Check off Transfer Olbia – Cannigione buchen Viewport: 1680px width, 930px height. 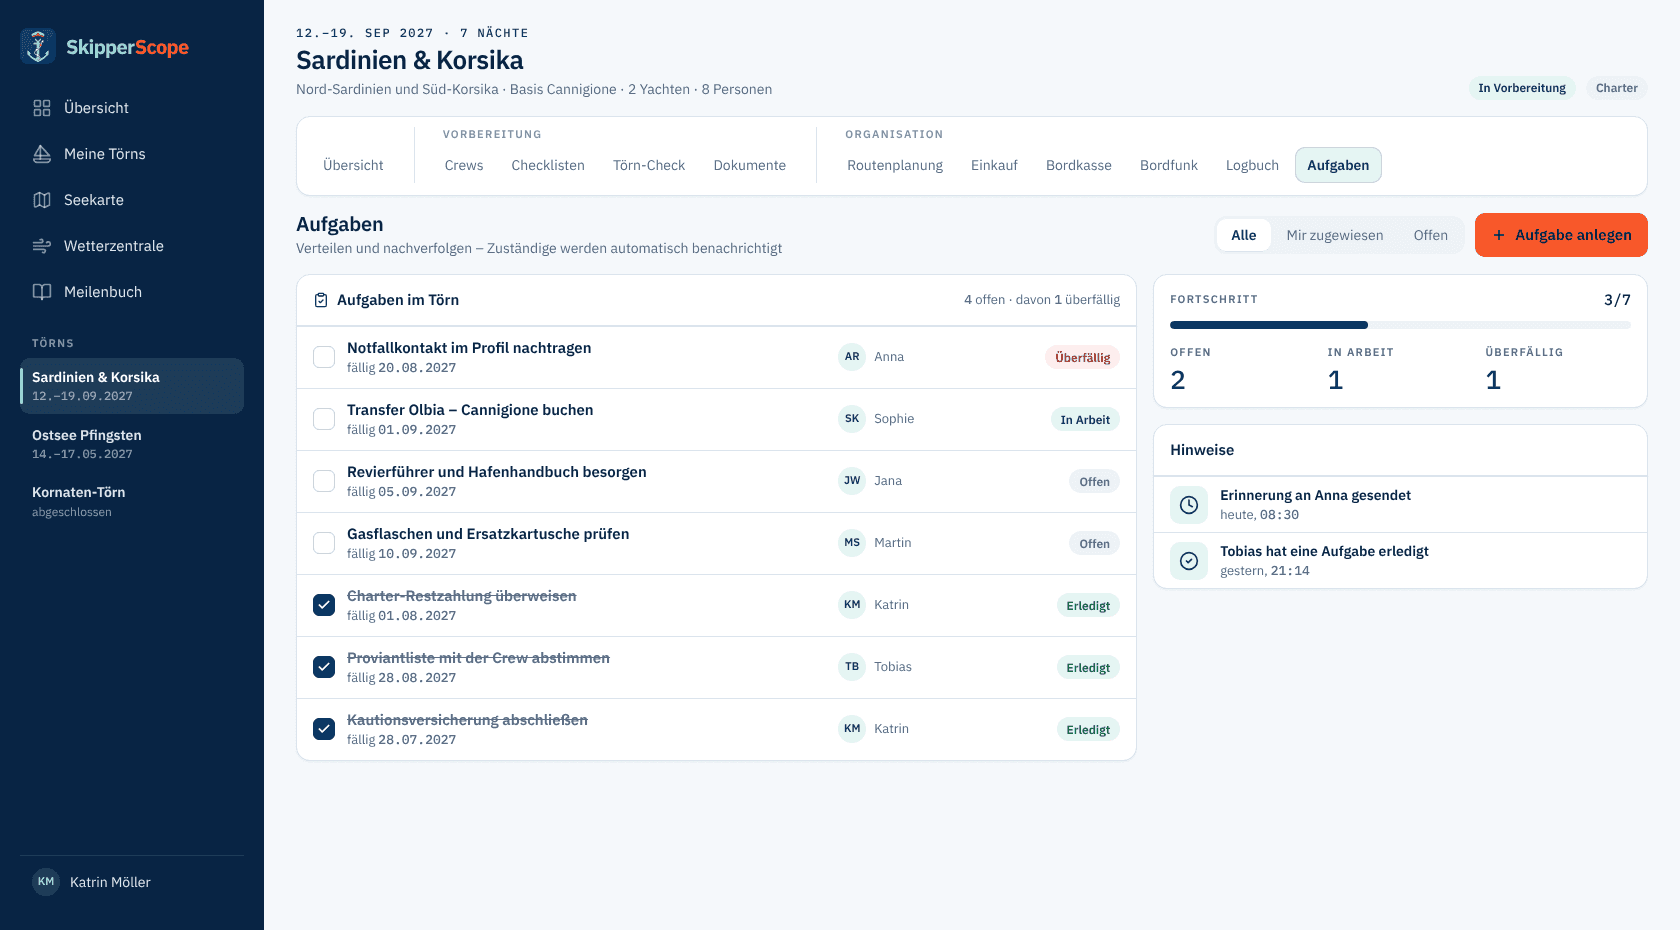click(x=324, y=419)
